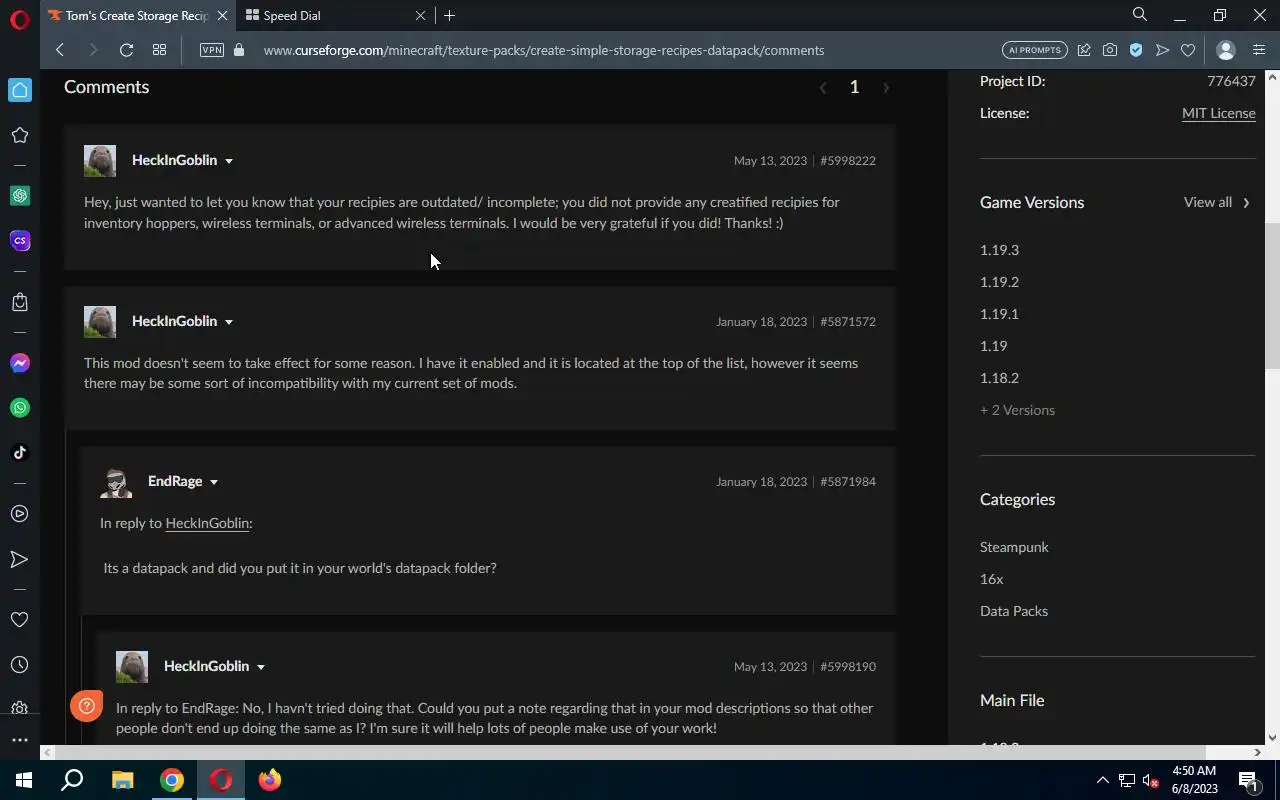Open Chrome from the taskbar

[172, 780]
